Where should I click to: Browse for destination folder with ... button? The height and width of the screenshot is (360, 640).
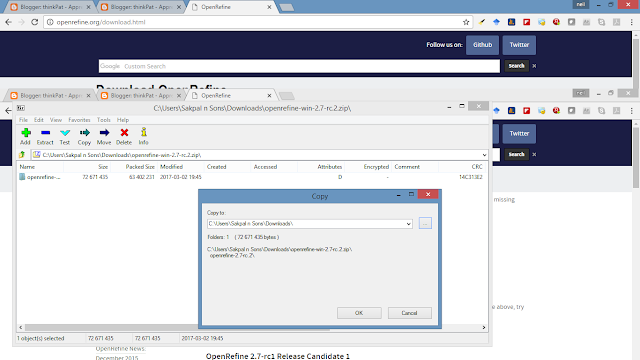click(425, 223)
